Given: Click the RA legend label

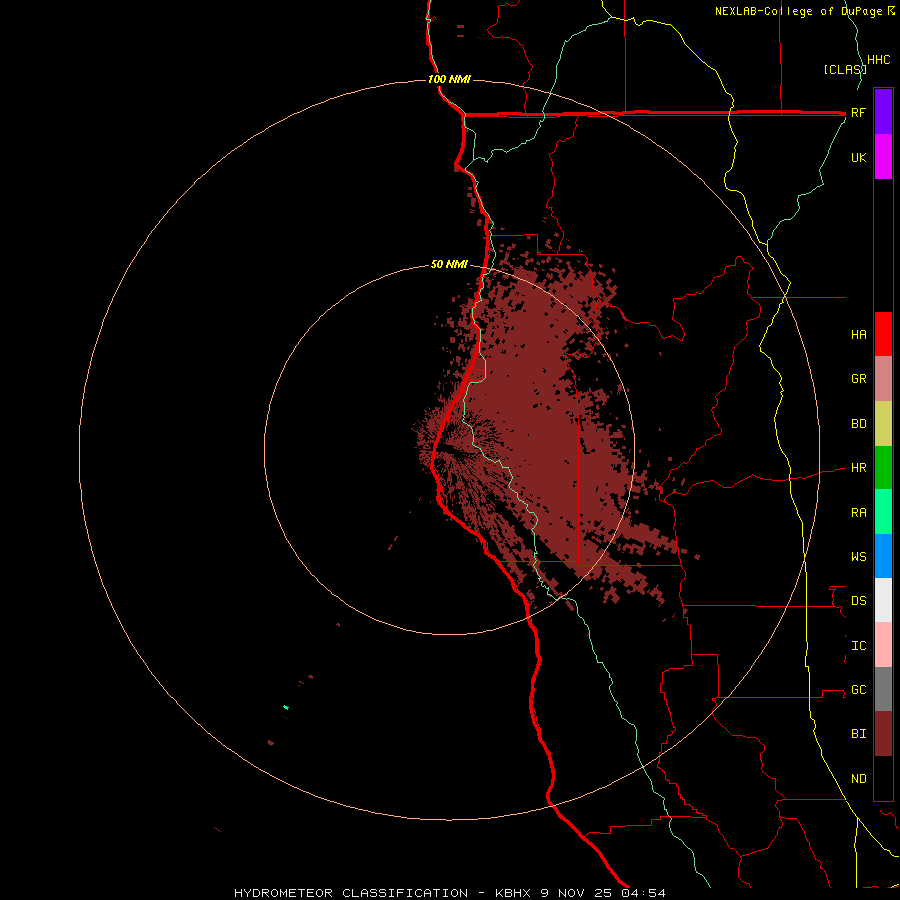Looking at the screenshot, I should 859,513.
